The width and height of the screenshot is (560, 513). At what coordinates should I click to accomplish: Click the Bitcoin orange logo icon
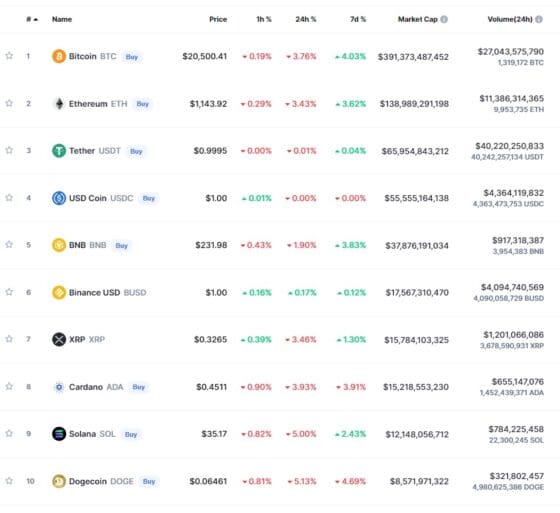pyautogui.click(x=59, y=56)
